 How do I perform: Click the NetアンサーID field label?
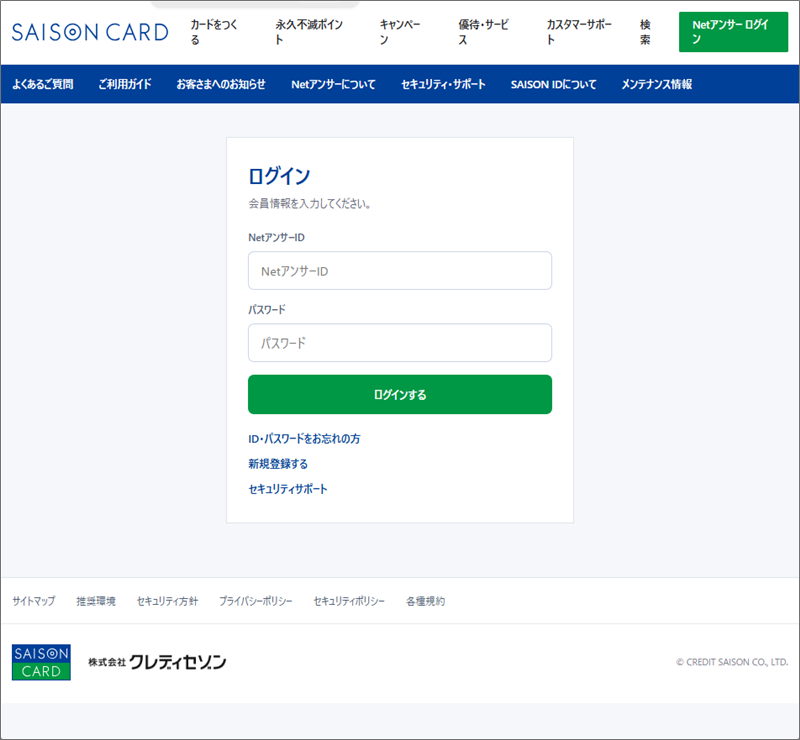pos(277,237)
